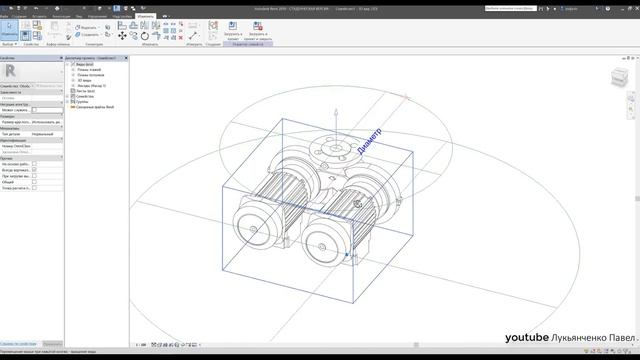Toggle the 'Может служить...' checkbox

tap(34, 110)
